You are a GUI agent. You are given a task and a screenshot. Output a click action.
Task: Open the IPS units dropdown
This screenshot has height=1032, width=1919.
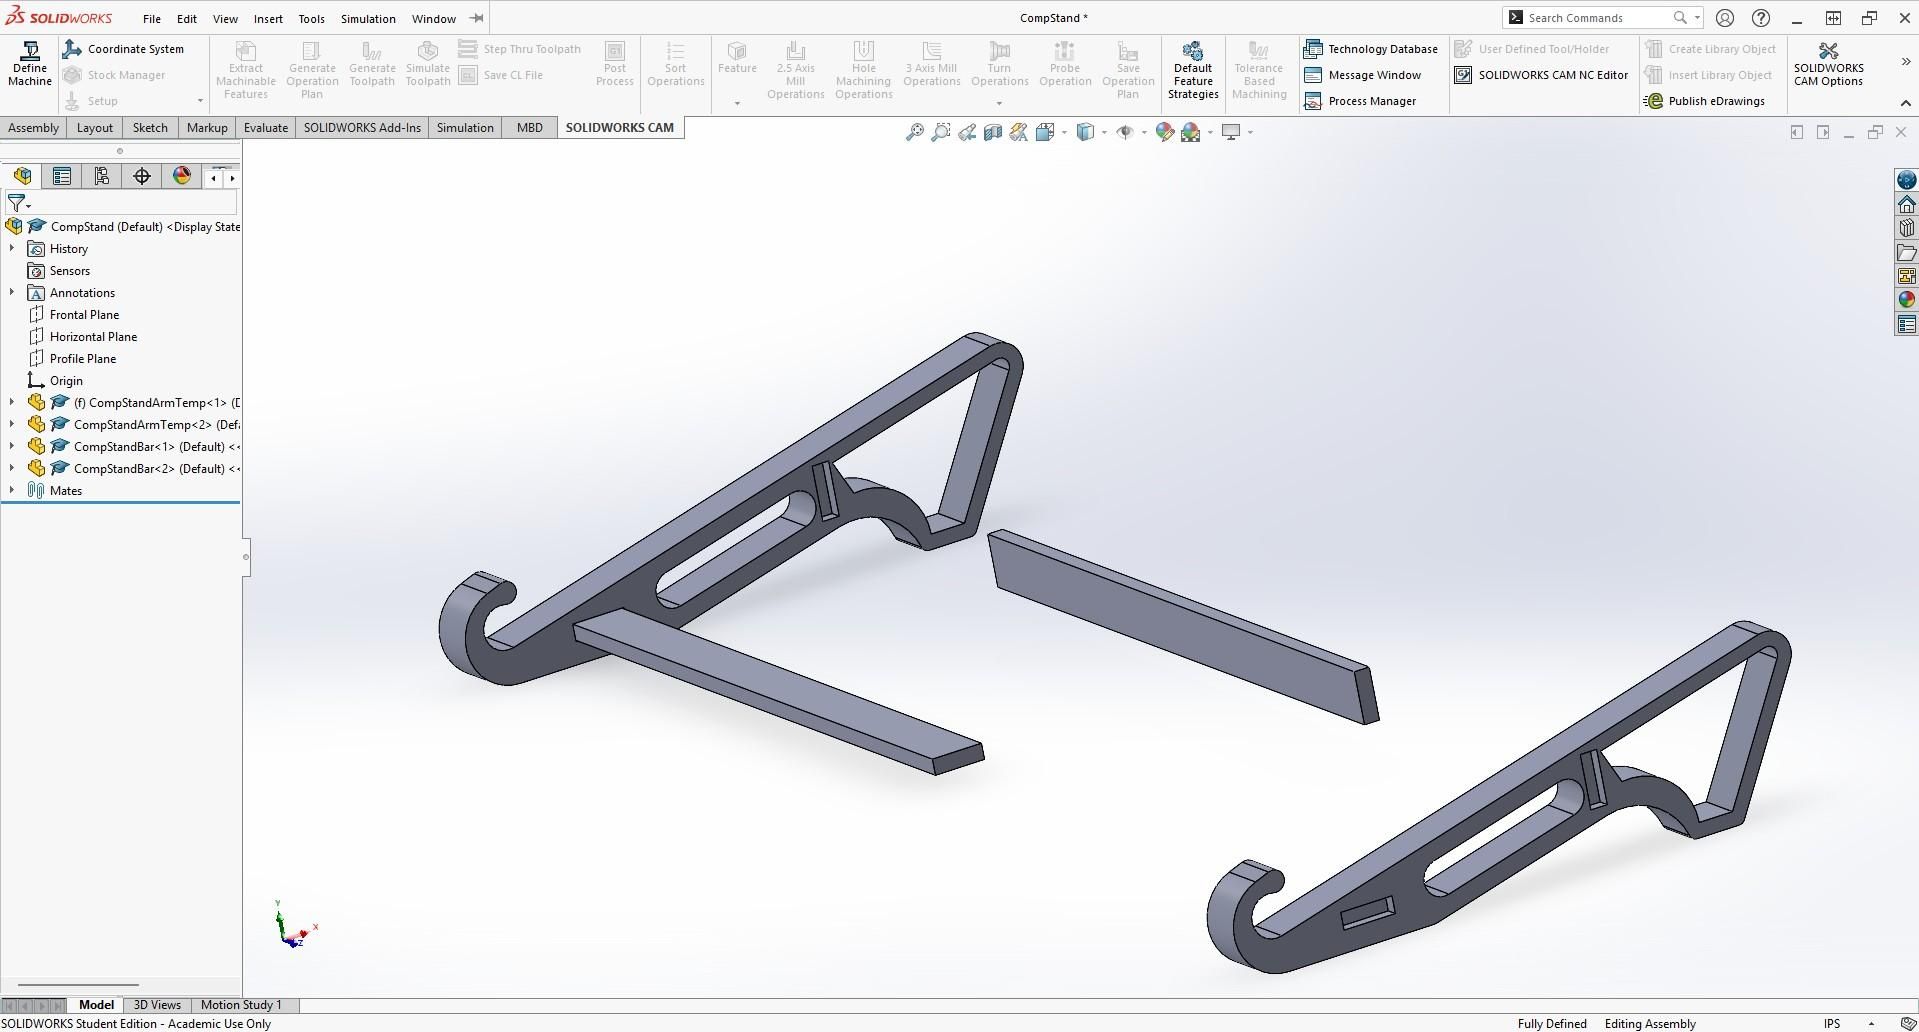click(x=1840, y=1023)
